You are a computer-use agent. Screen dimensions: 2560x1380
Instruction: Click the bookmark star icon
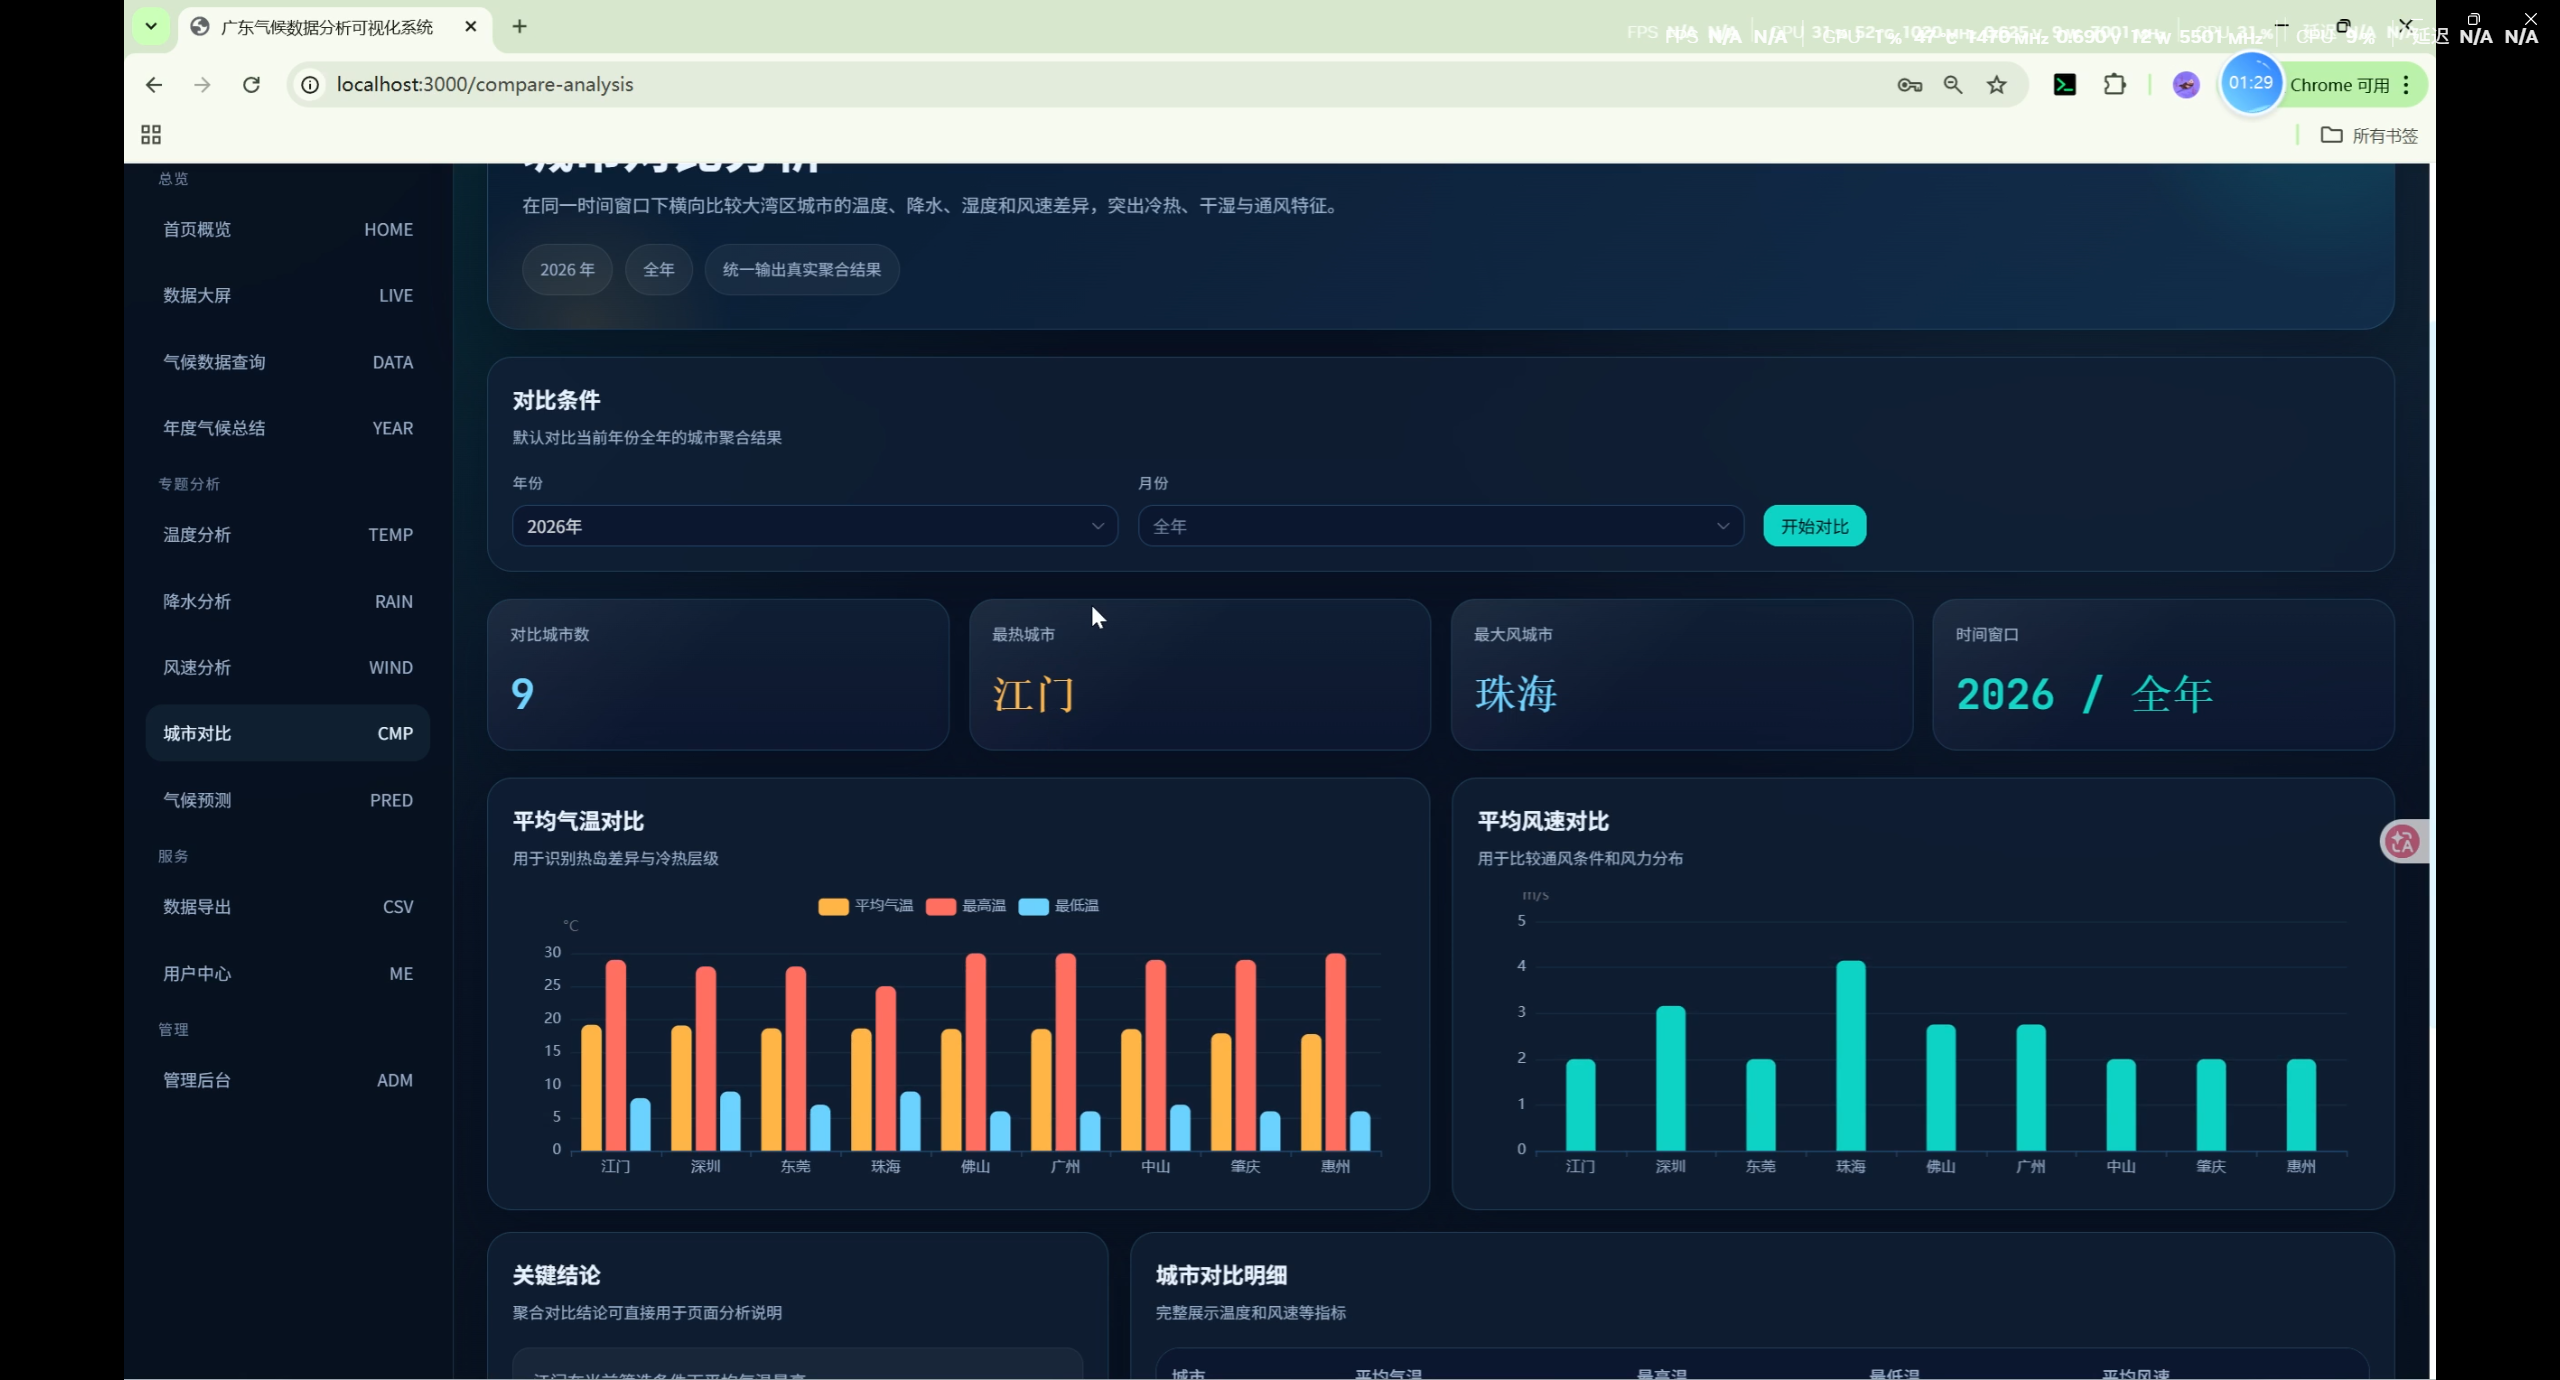(1996, 85)
